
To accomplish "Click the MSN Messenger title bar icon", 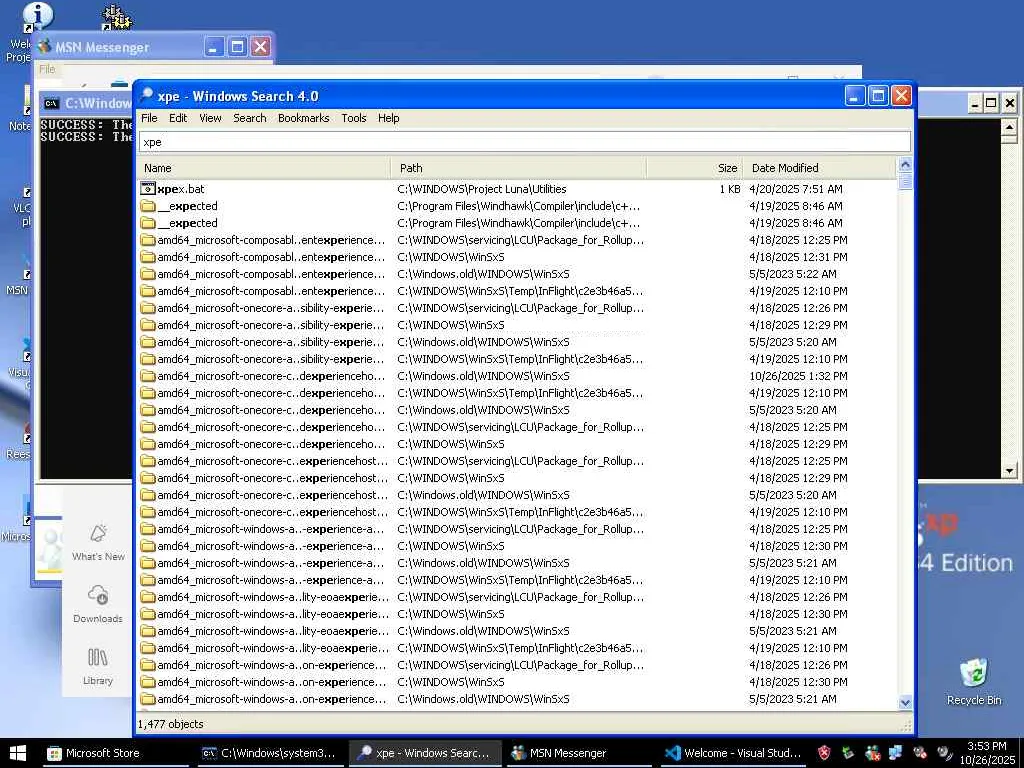I will 44,47.
